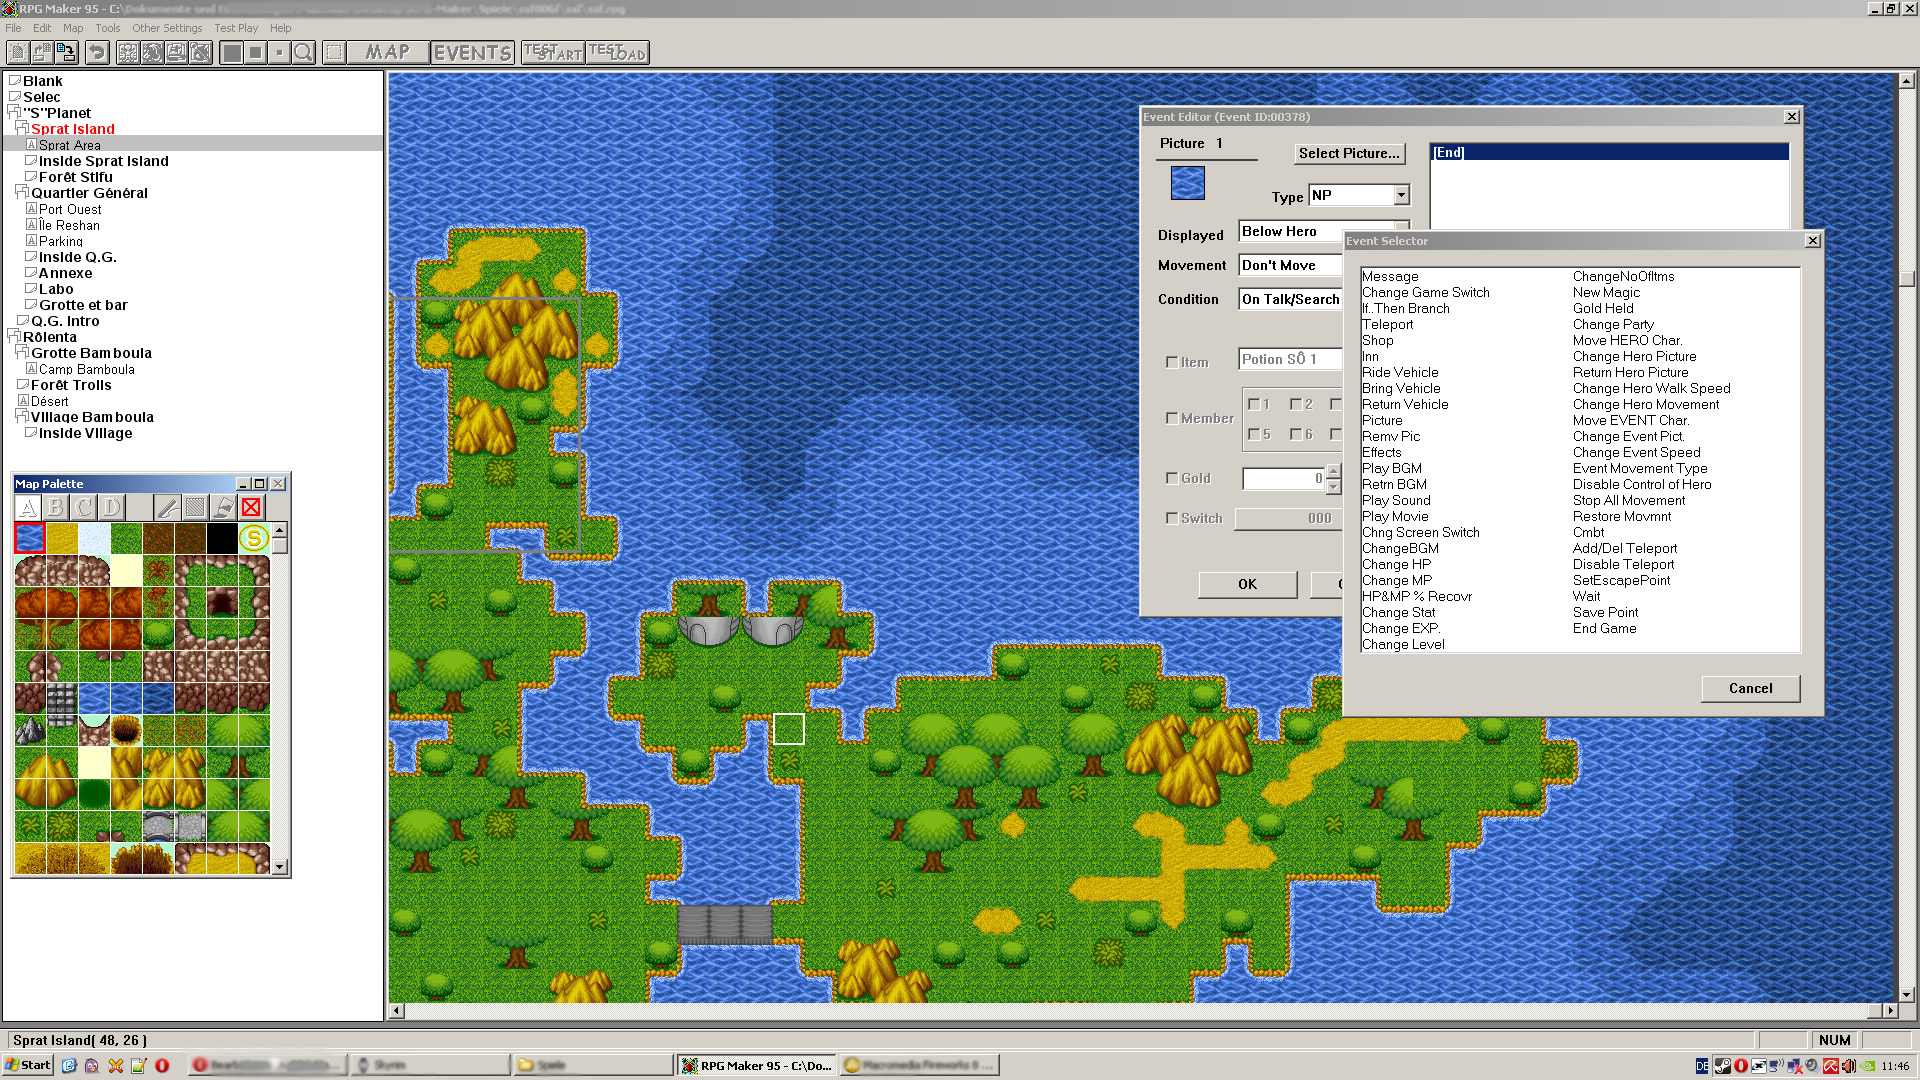Click the red X eraser icon in palette
The height and width of the screenshot is (1080, 1920).
pos(251,508)
